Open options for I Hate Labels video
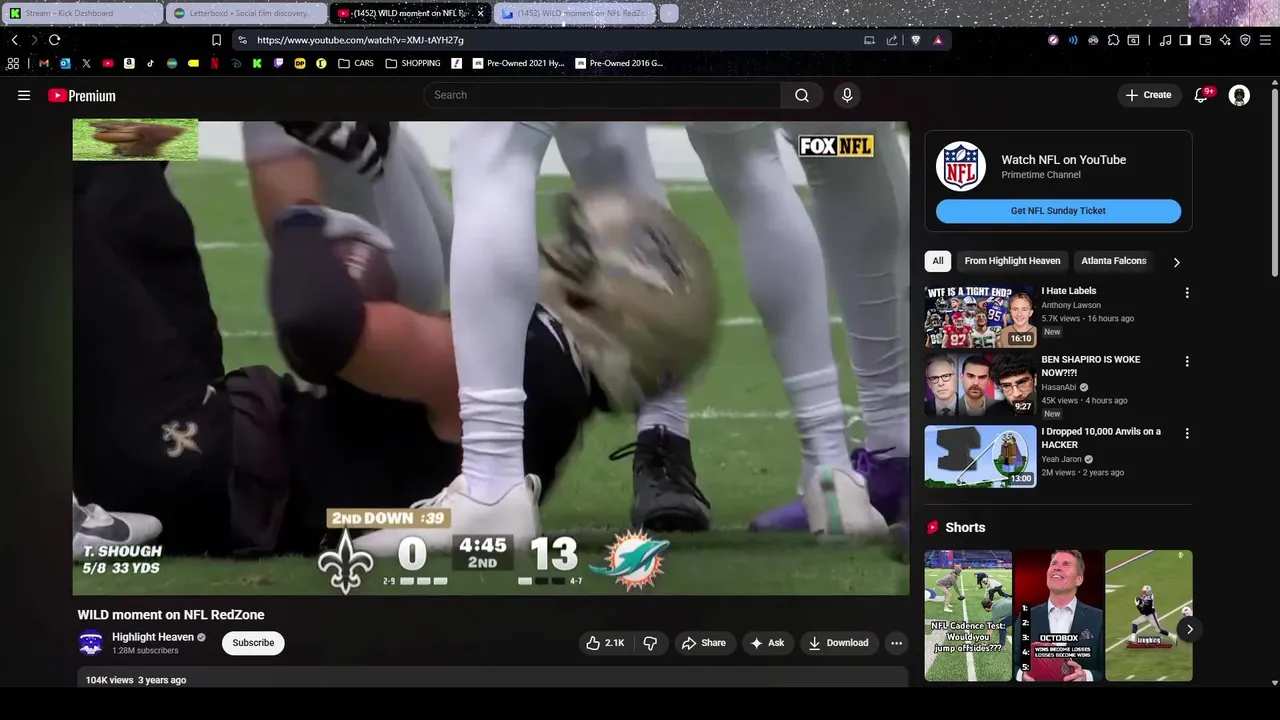This screenshot has width=1280, height=720. pos(1187,293)
